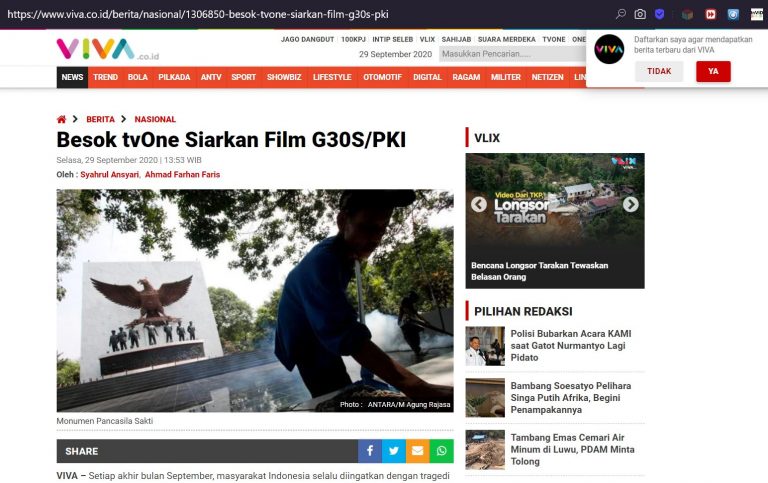Visit the SUARA MERDEKA top link

pos(506,39)
